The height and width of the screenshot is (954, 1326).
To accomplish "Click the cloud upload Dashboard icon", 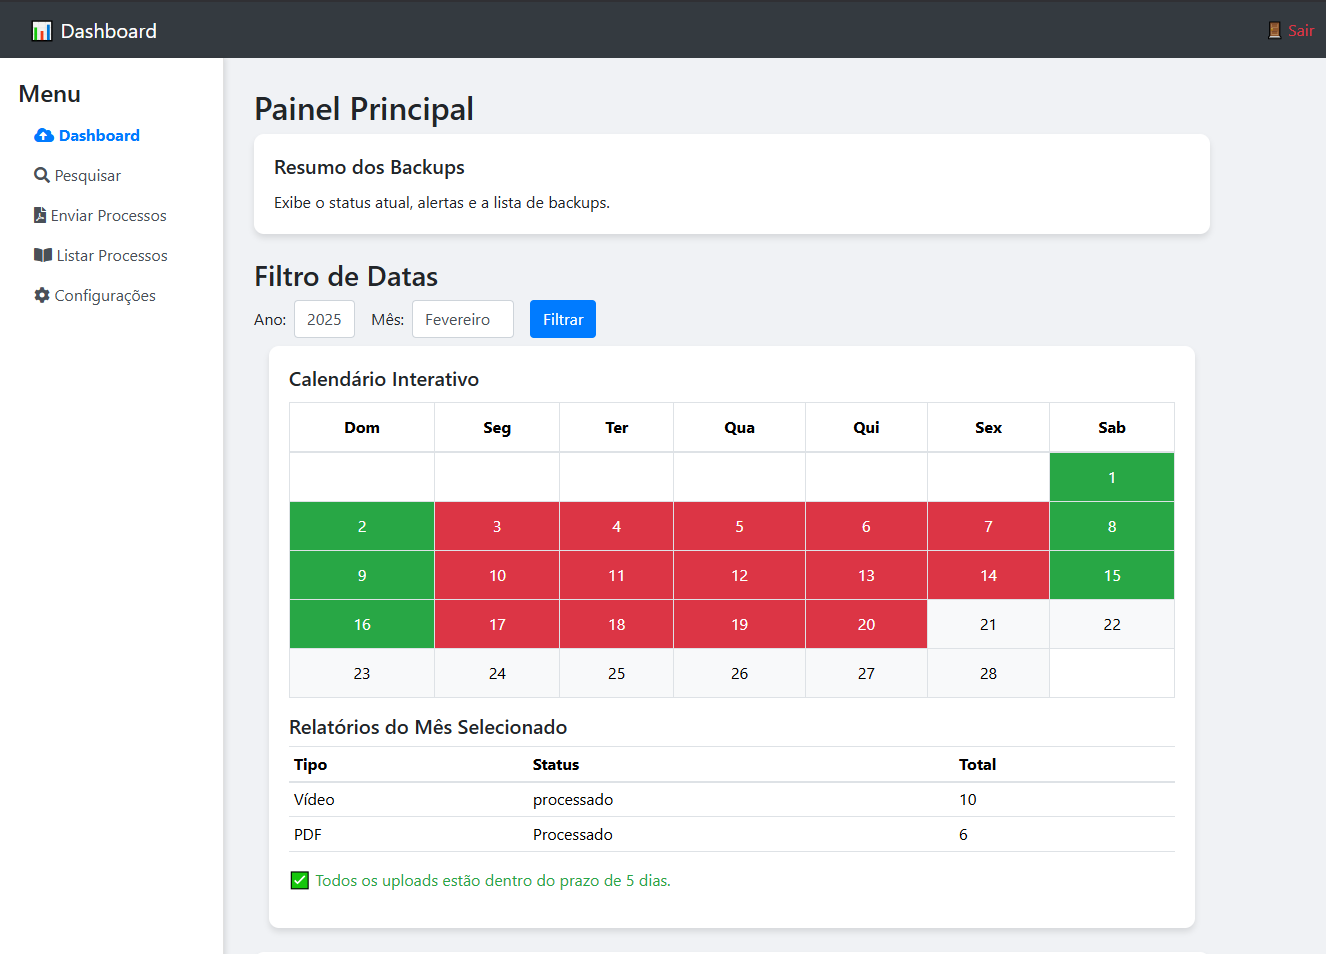I will [x=44, y=135].
